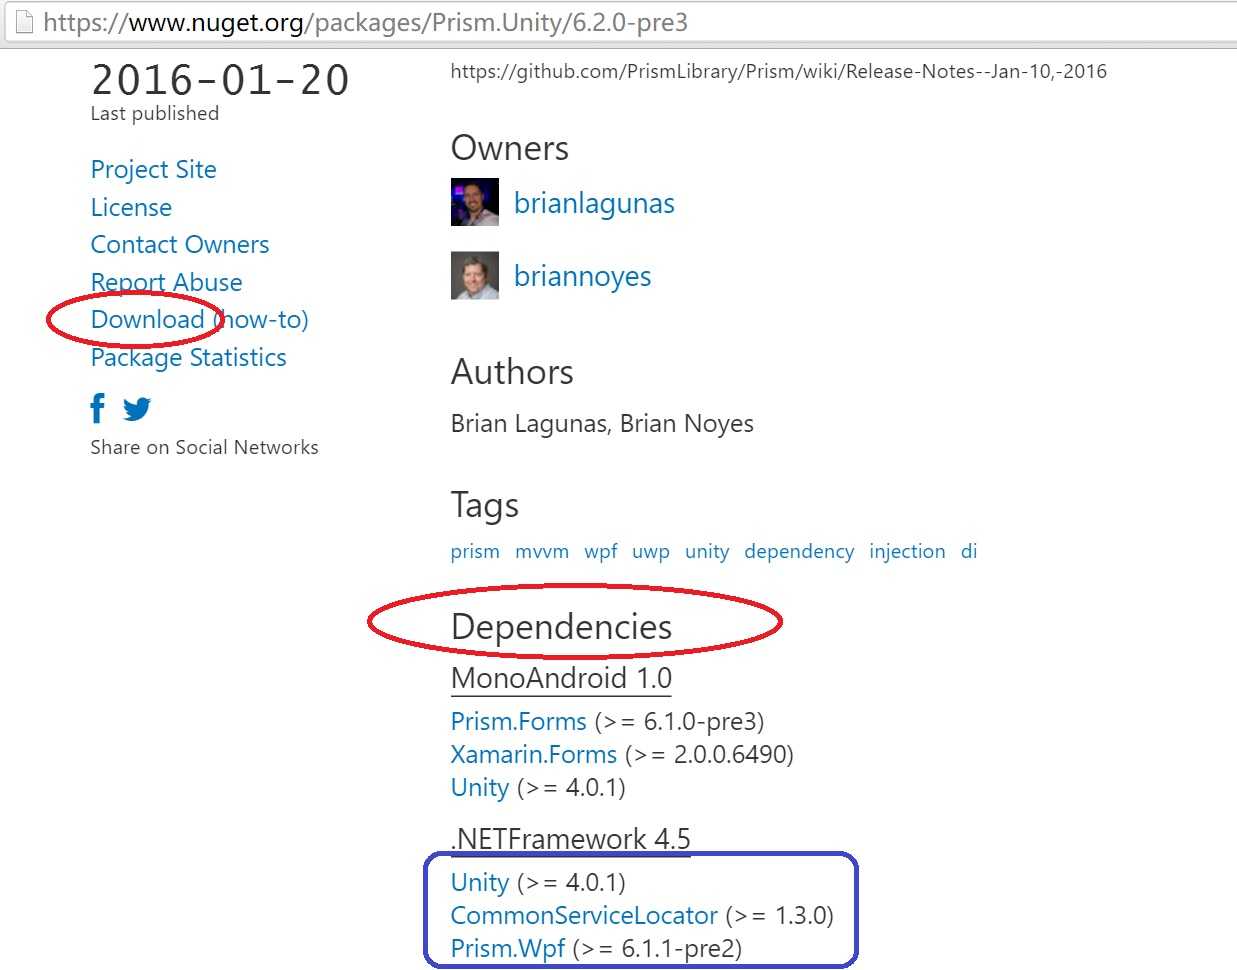Screen dimensions: 1237x970
Task: Click the Tags heading
Action: click(485, 505)
